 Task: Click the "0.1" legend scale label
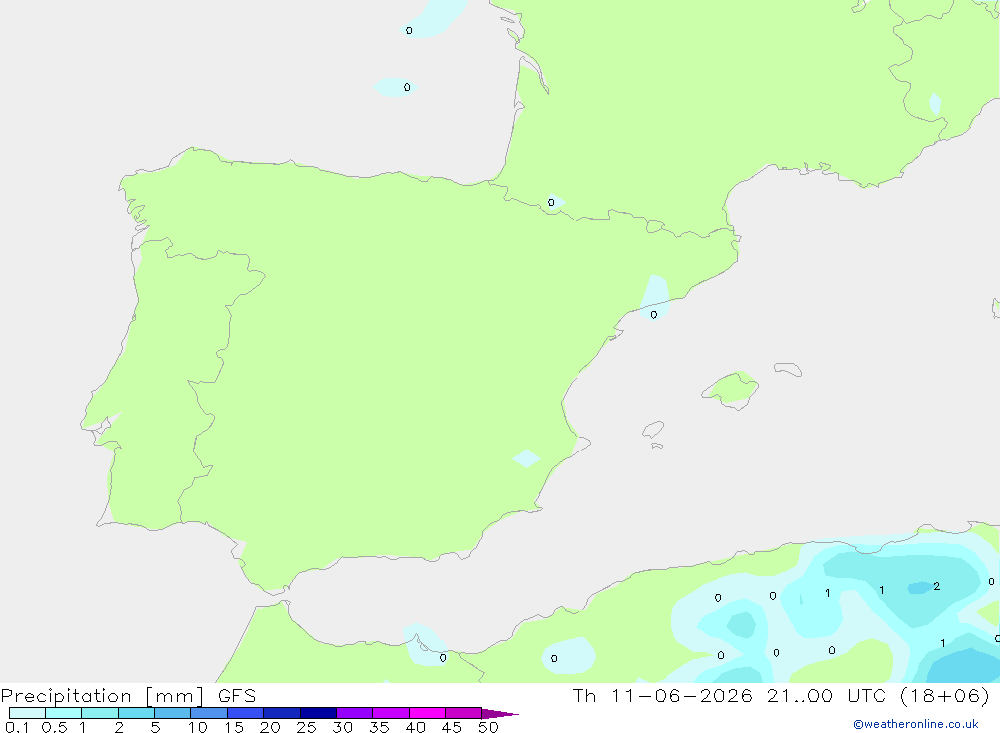(x=17, y=727)
